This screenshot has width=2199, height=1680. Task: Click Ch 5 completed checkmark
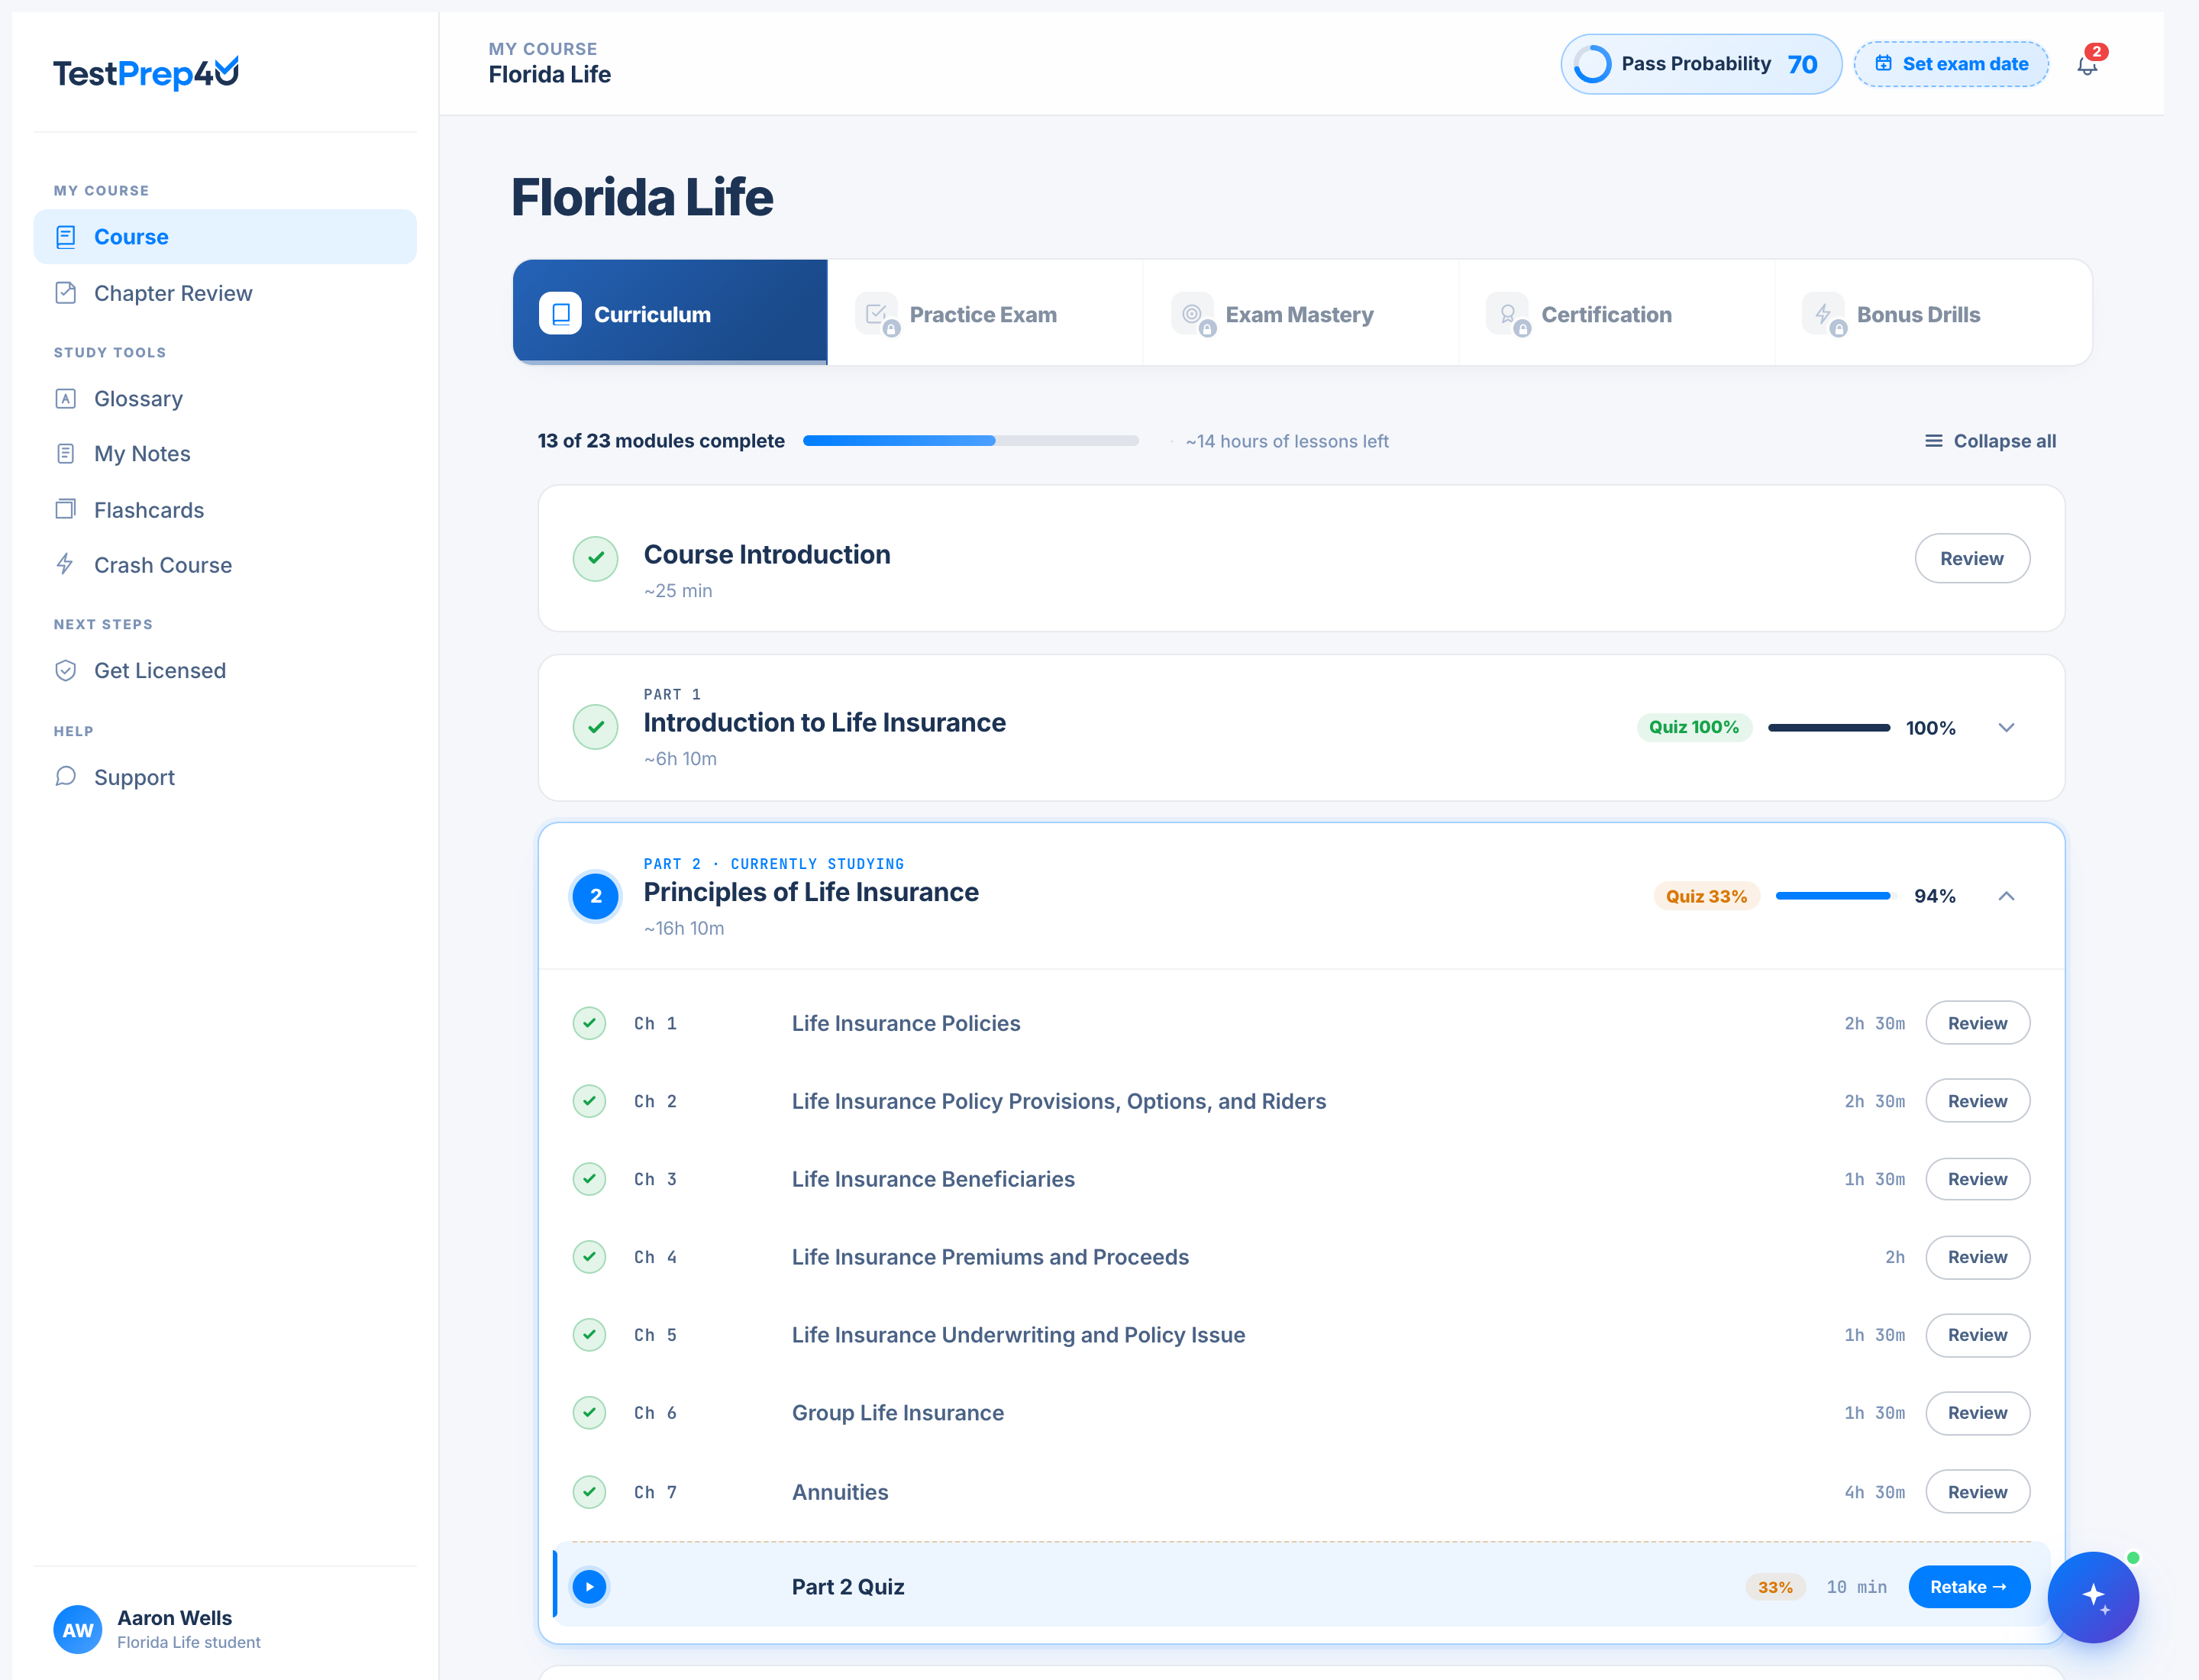(589, 1335)
